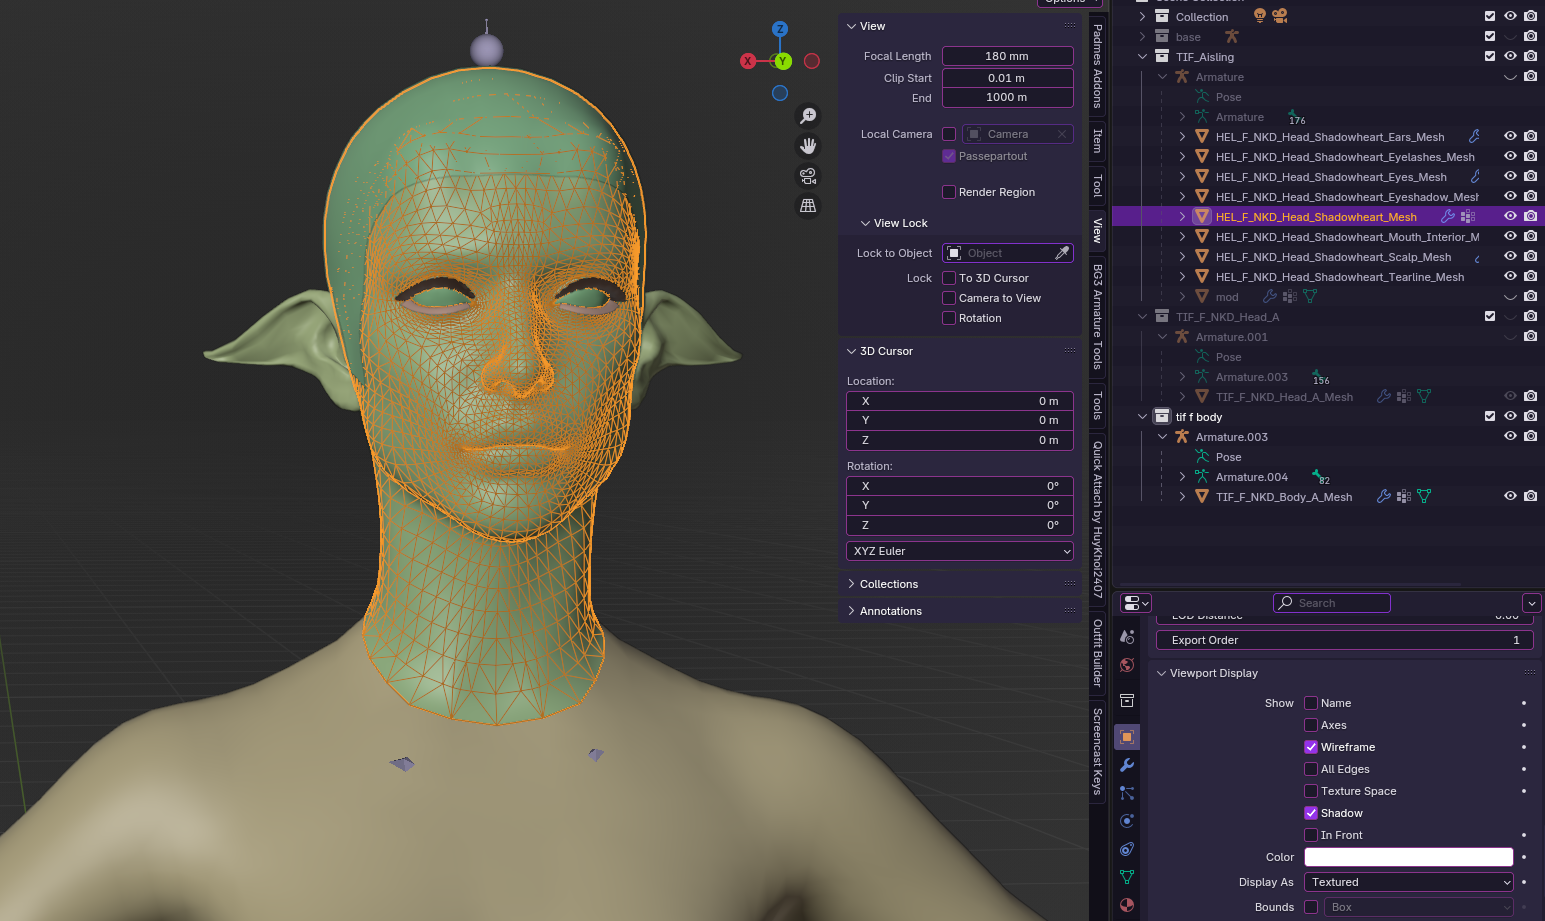The height and width of the screenshot is (921, 1545).
Task: Select HEL_F_NKD_Head_Shadowheart_Eyes_Mesh in outliner
Action: [1331, 177]
